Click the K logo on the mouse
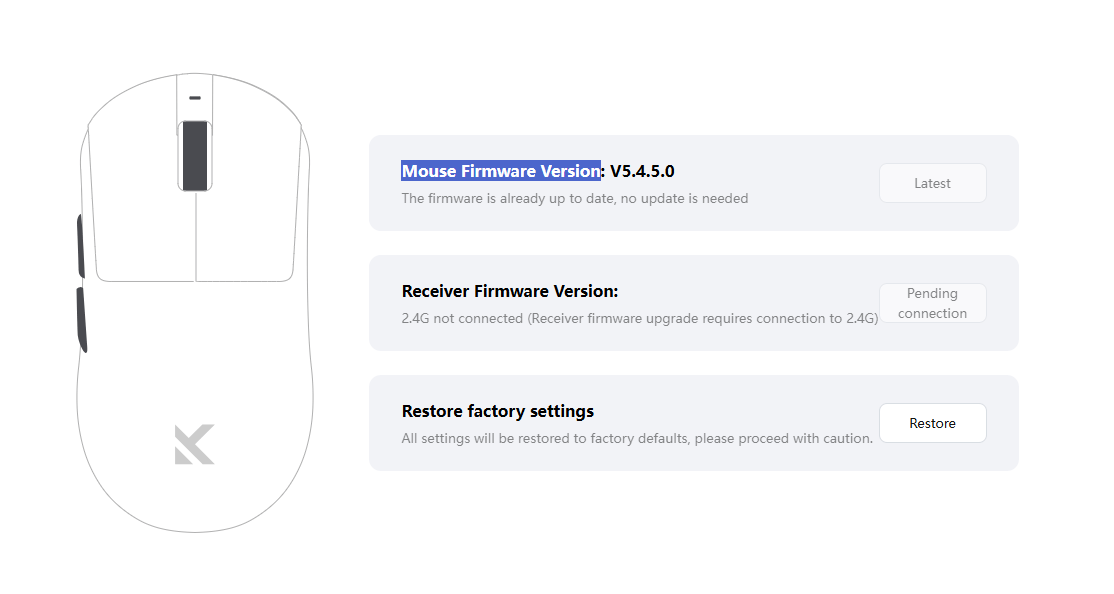The height and width of the screenshot is (594, 1114). click(x=195, y=444)
